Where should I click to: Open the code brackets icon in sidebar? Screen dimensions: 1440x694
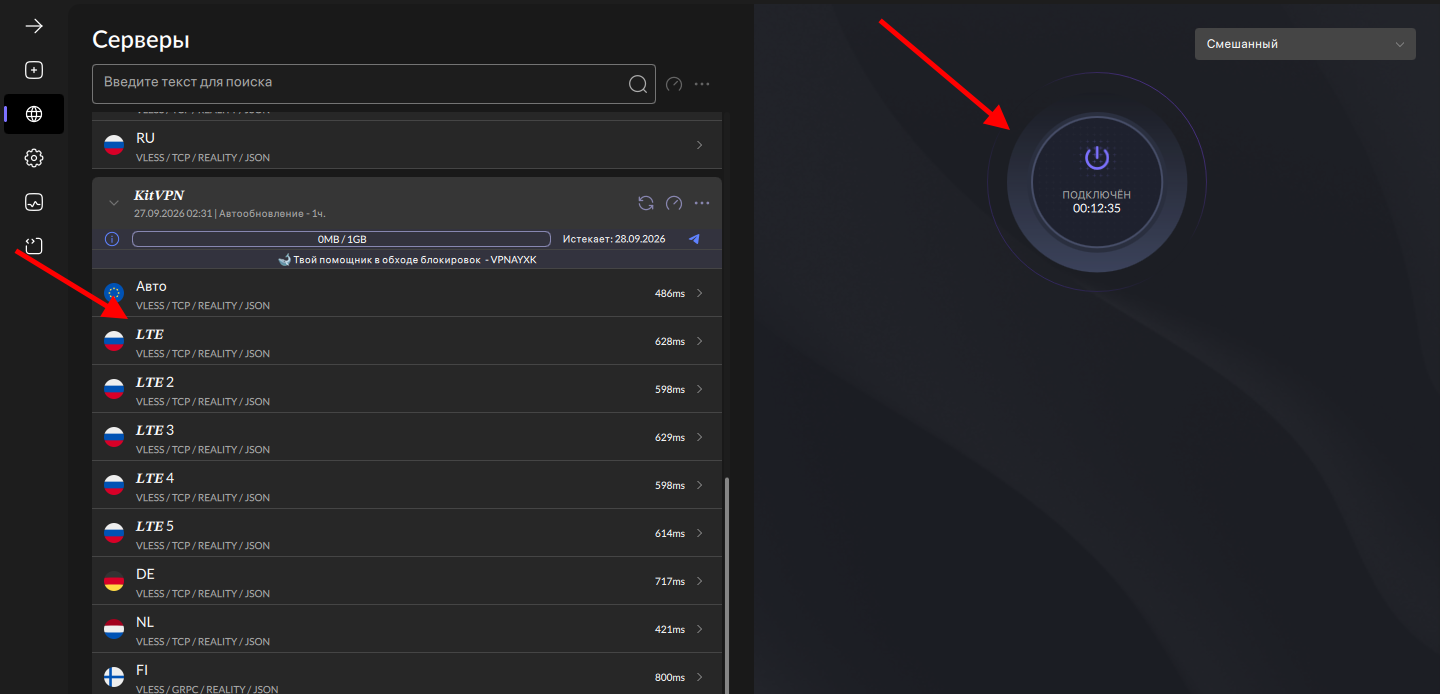(34, 246)
